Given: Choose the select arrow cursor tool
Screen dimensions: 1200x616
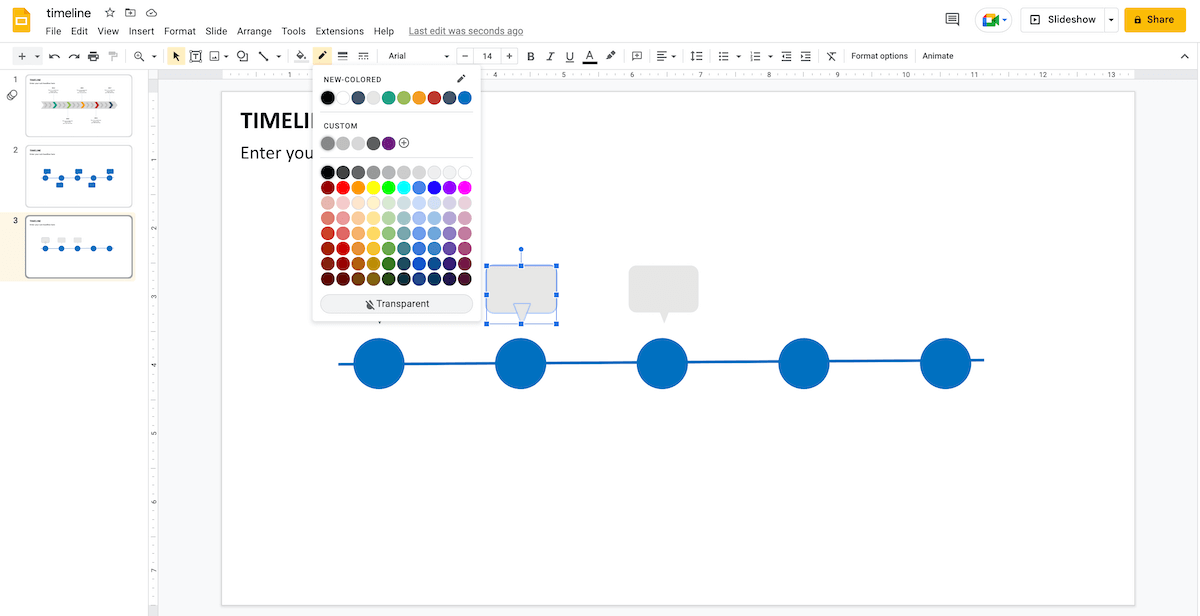Looking at the screenshot, I should coord(176,56).
